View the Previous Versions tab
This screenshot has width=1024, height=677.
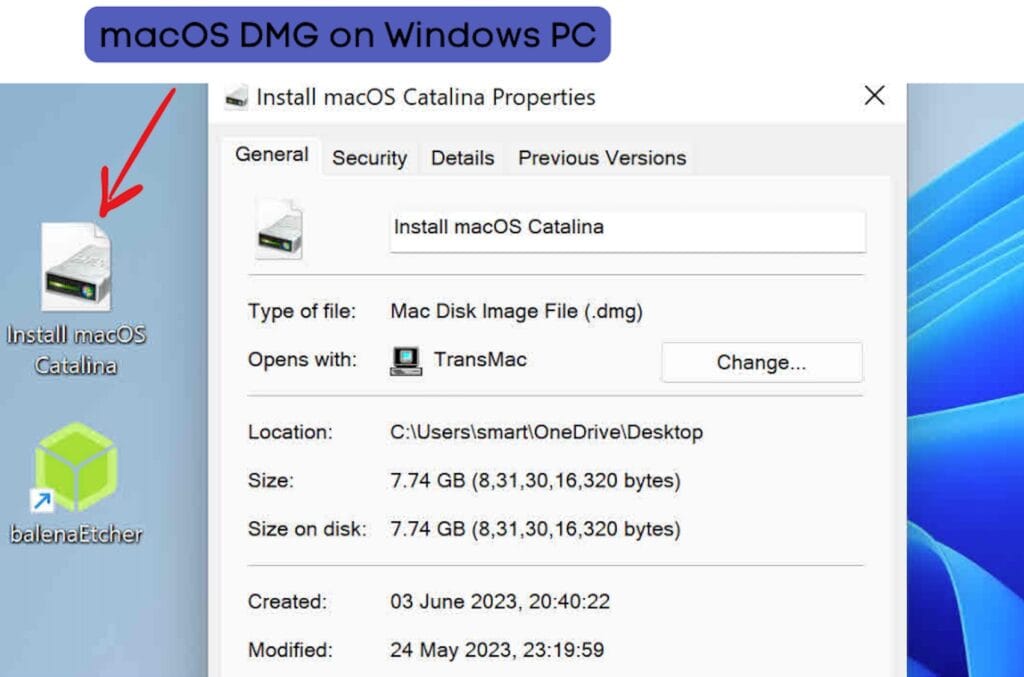(x=601, y=157)
